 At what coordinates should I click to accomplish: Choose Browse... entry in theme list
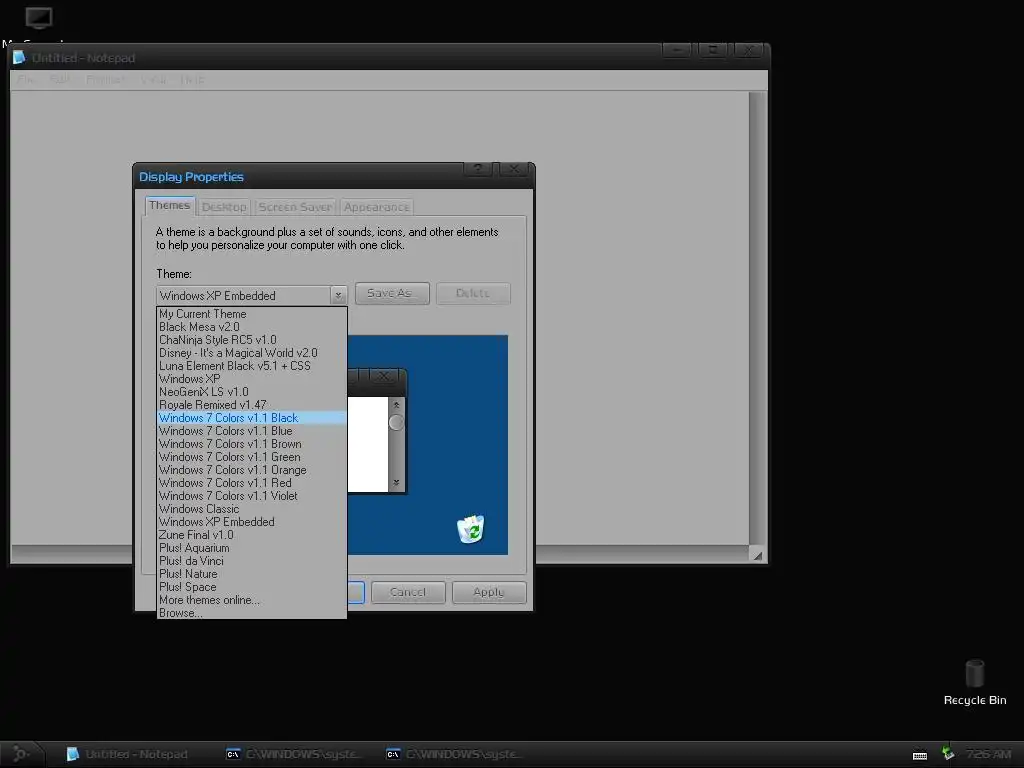click(x=251, y=613)
